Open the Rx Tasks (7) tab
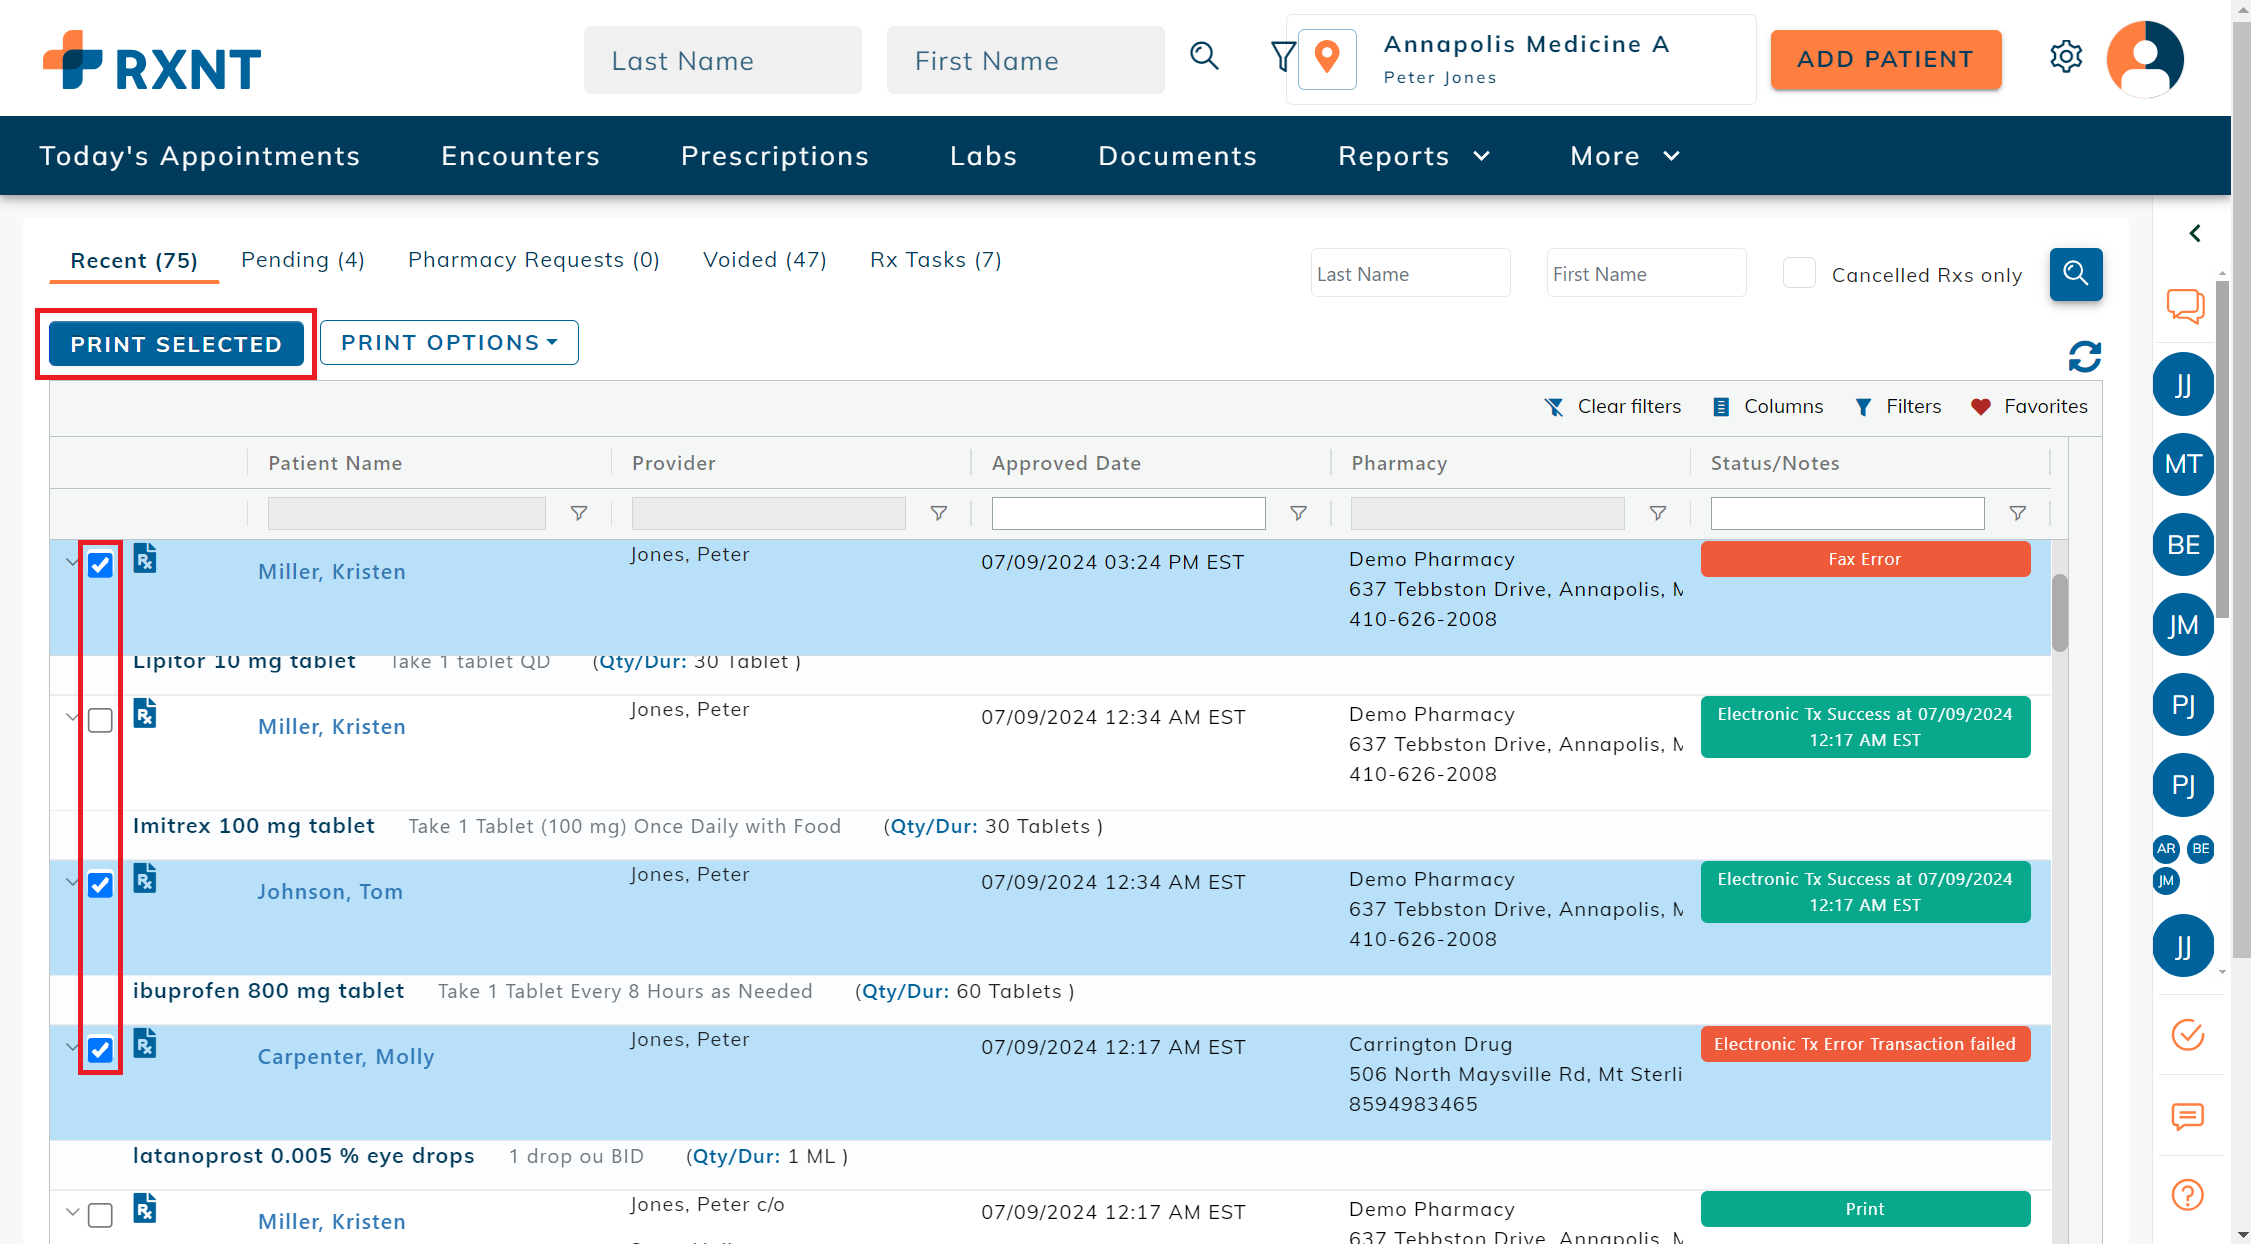Image resolution: width=2251 pixels, height=1244 pixels. tap(935, 260)
